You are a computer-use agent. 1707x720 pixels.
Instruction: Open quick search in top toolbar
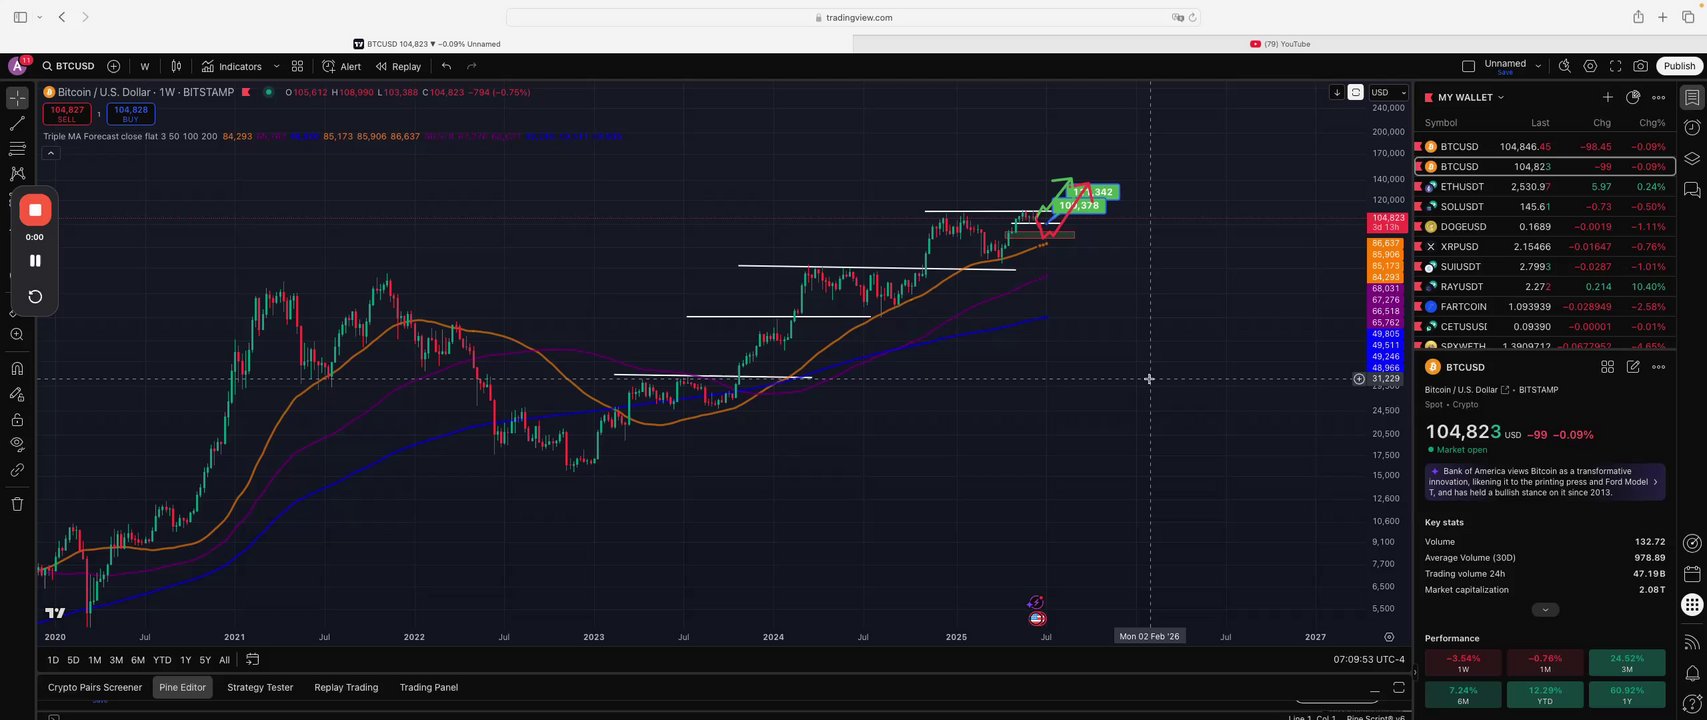click(x=1565, y=66)
